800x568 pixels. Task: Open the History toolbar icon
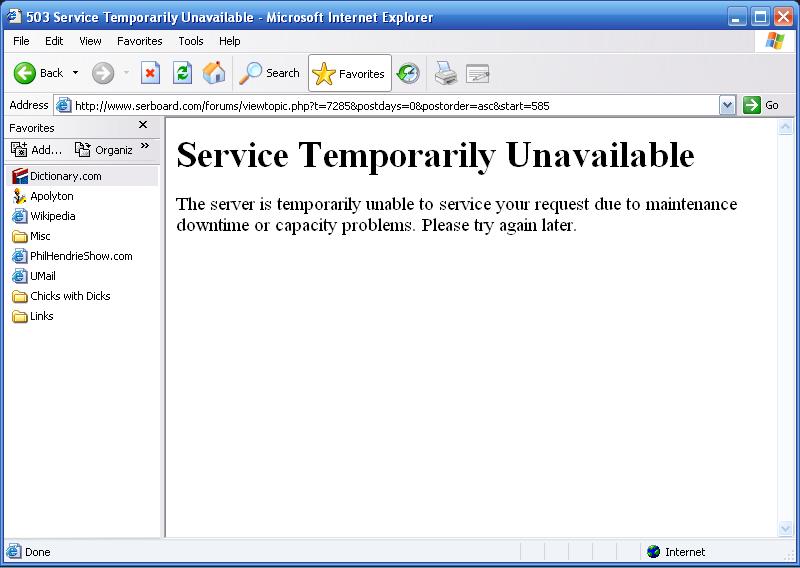408,73
